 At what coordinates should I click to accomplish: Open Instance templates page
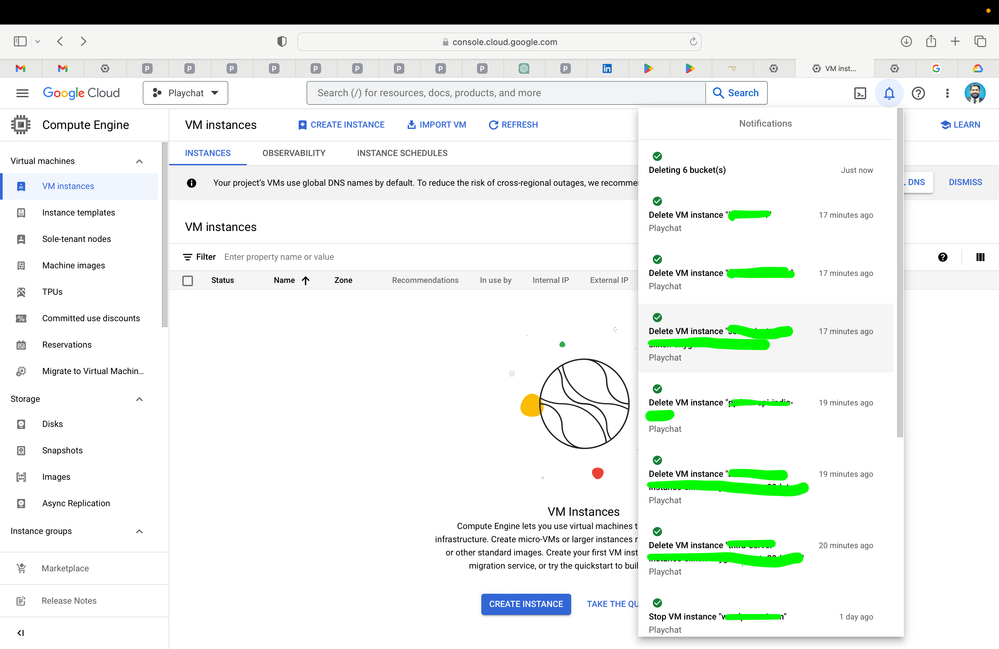[79, 213]
